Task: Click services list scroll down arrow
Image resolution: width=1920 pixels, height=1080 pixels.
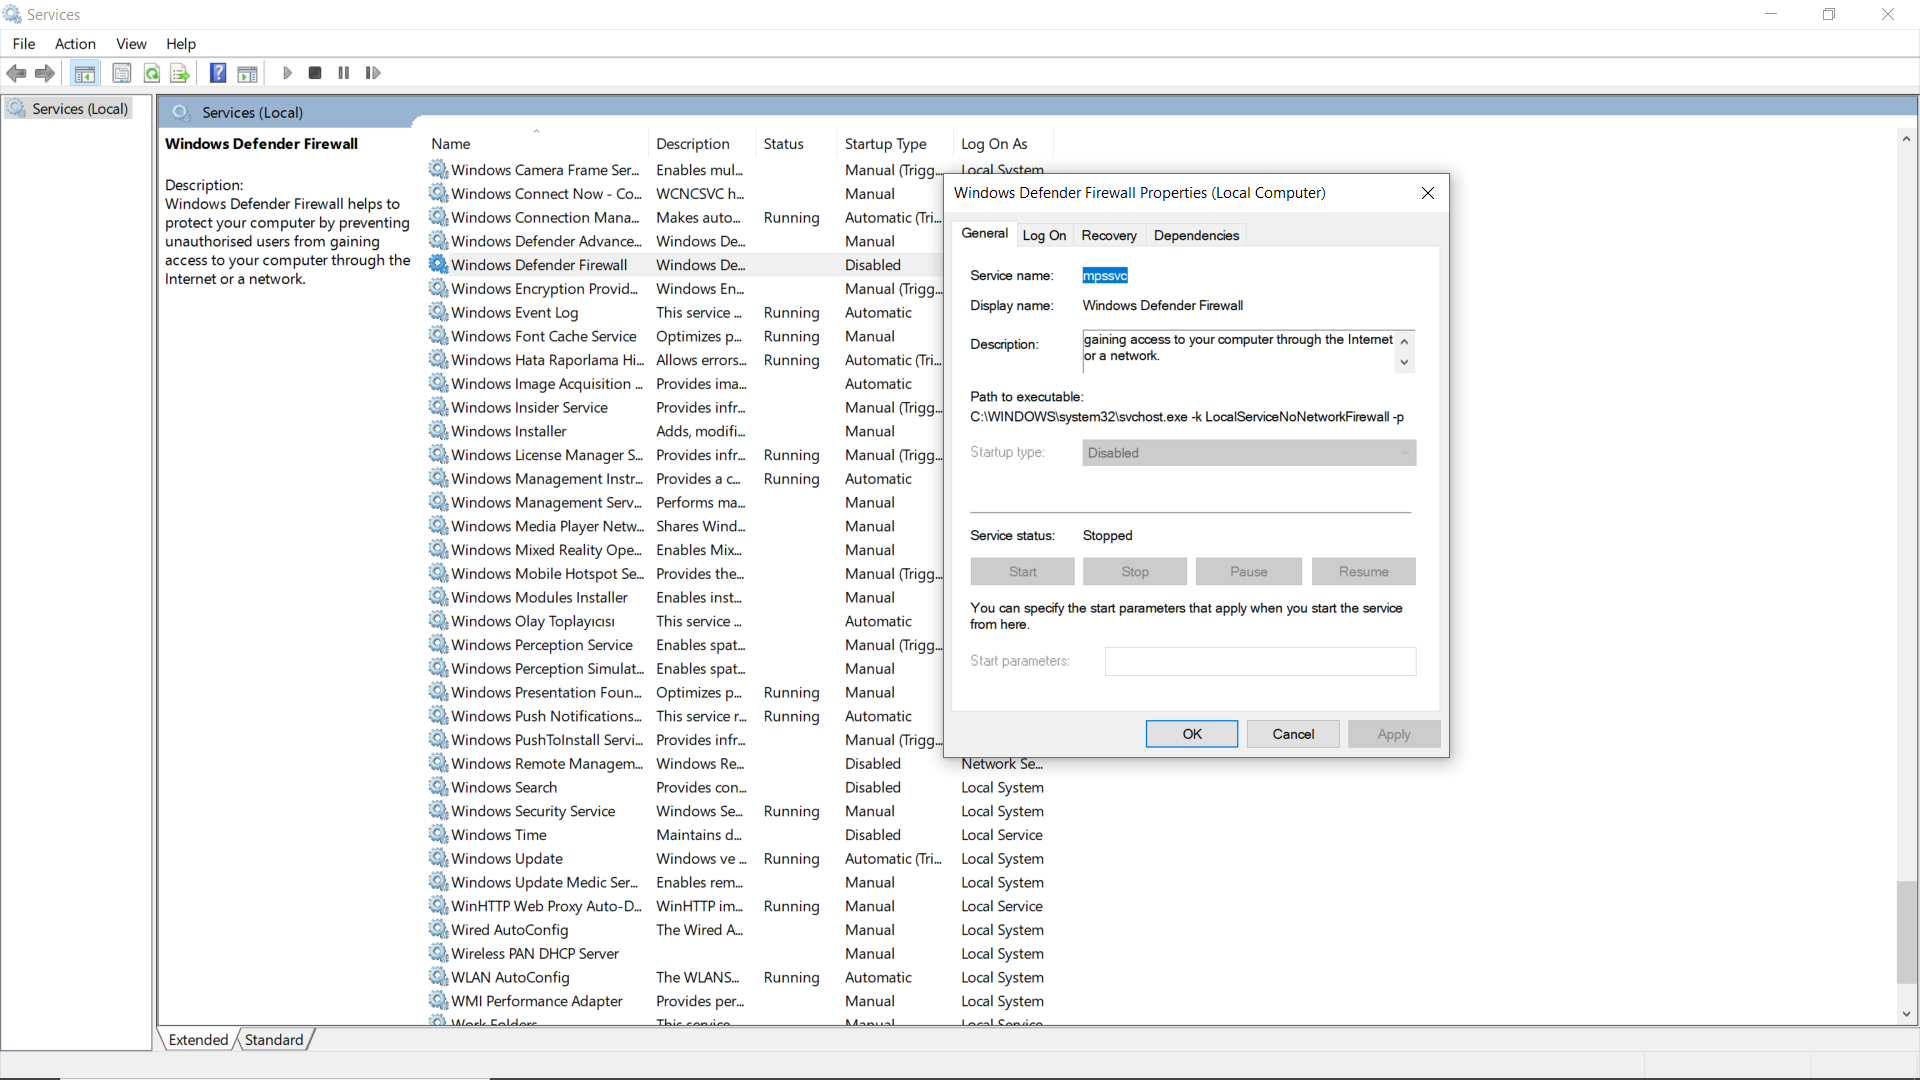Action: point(1906,1014)
